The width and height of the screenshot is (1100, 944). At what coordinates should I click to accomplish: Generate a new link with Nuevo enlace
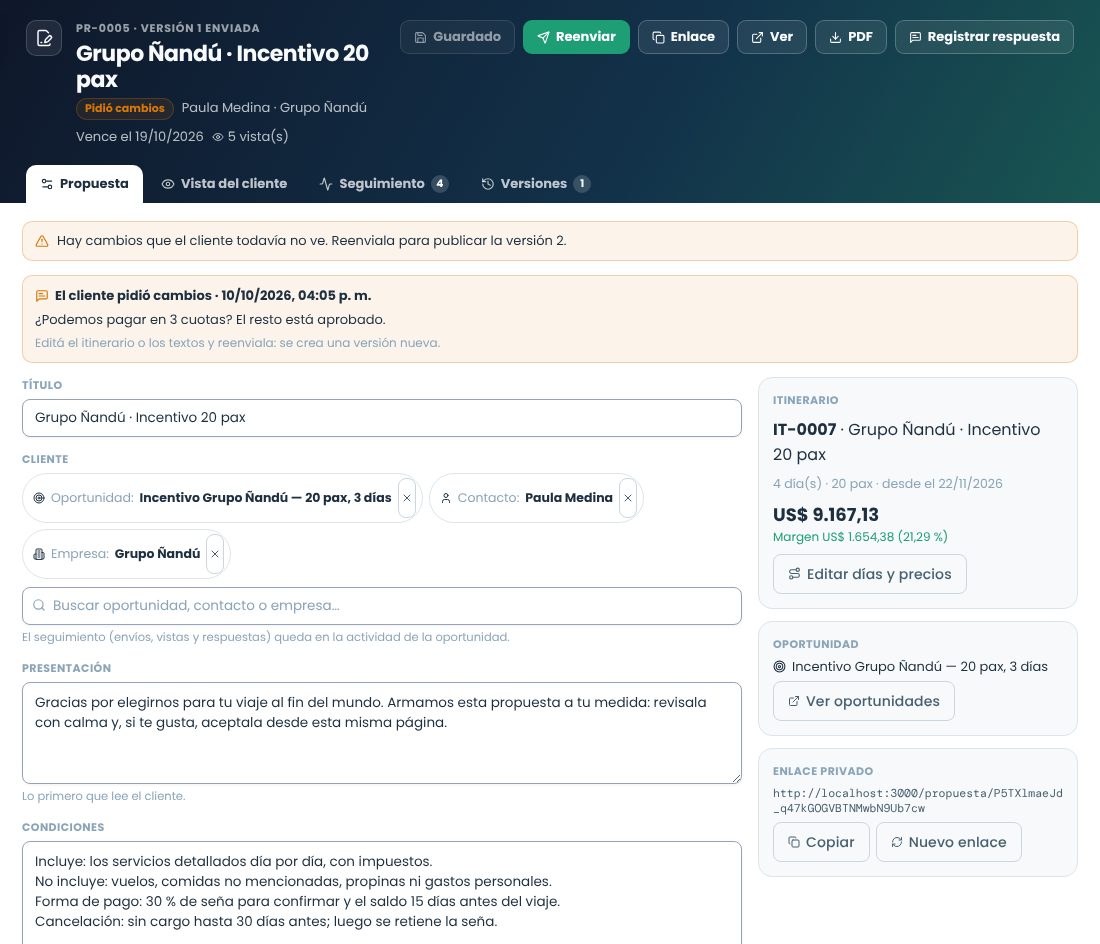pyautogui.click(x=948, y=842)
